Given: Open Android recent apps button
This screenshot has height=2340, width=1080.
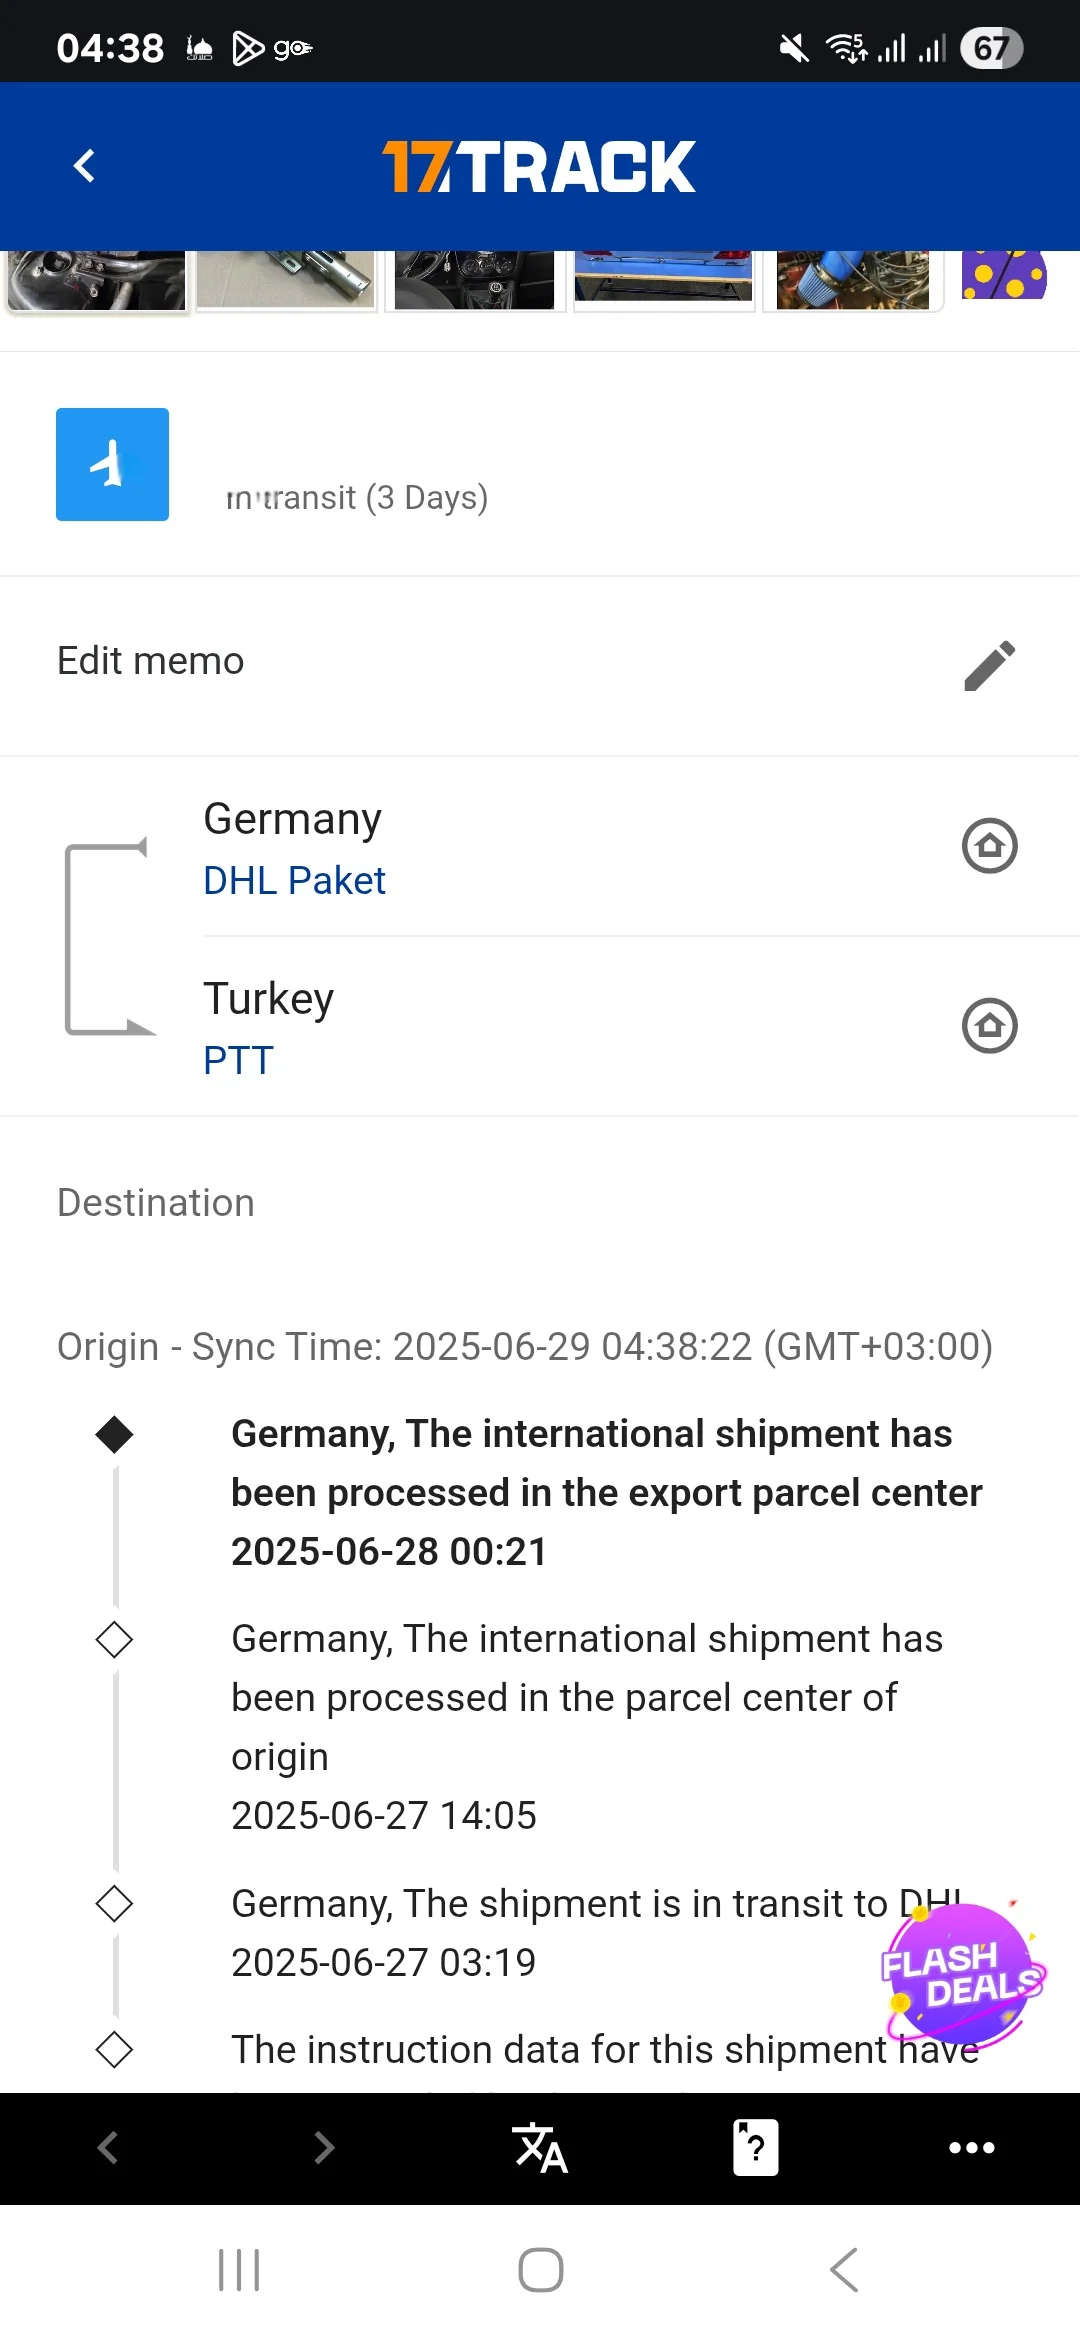Looking at the screenshot, I should [239, 2270].
